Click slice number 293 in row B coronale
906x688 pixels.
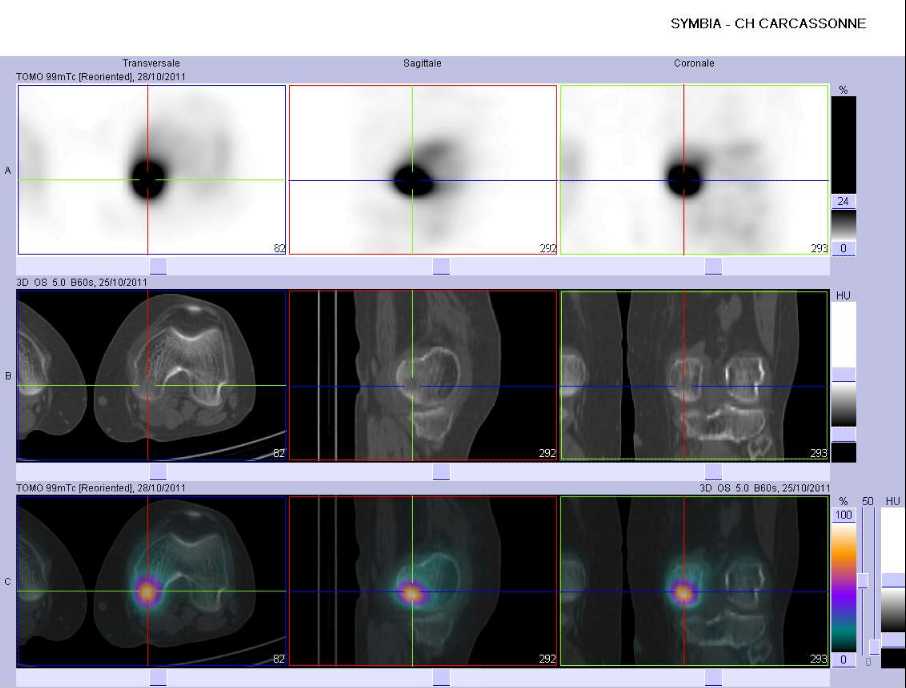pyautogui.click(x=819, y=453)
